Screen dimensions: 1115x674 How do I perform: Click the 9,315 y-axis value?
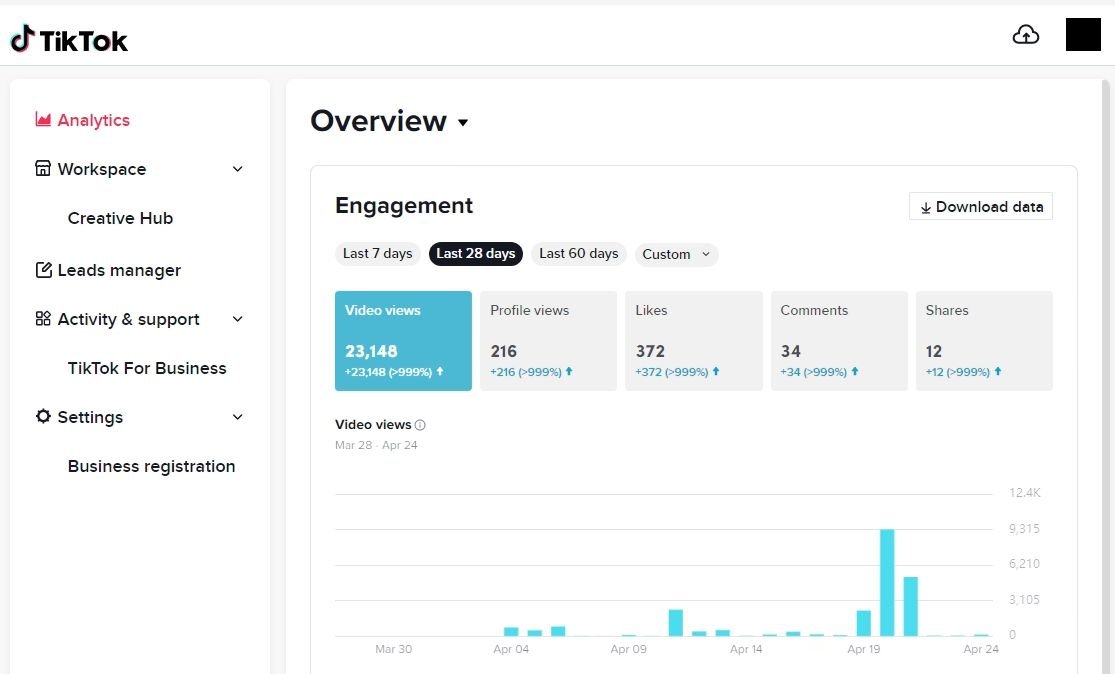click(x=1024, y=529)
